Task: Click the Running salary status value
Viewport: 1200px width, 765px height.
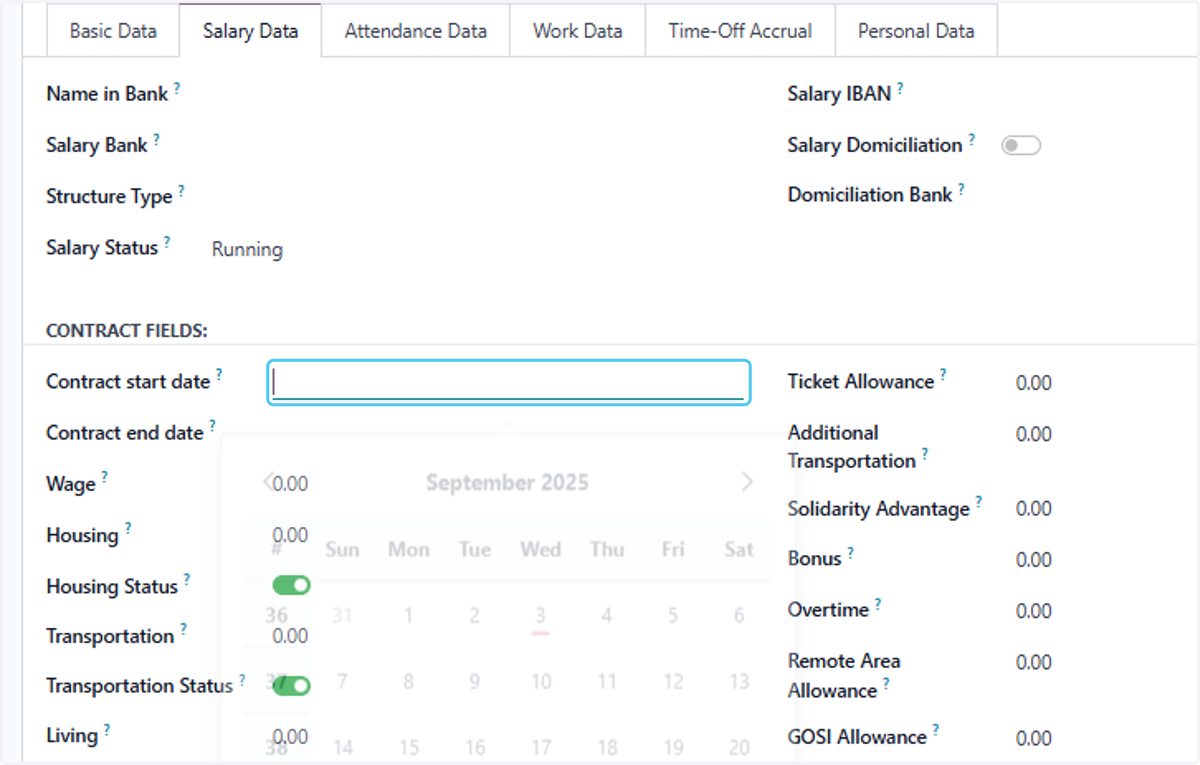Action: coord(247,250)
